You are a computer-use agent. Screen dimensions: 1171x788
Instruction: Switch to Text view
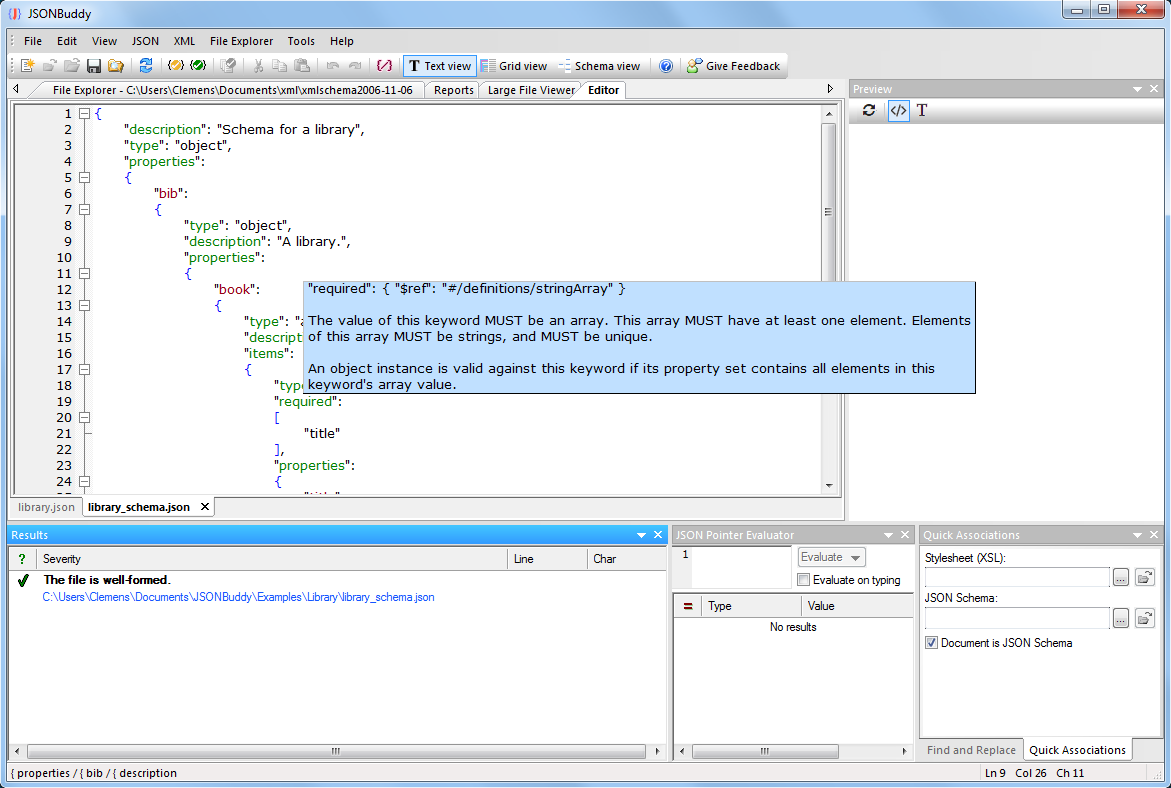(440, 66)
